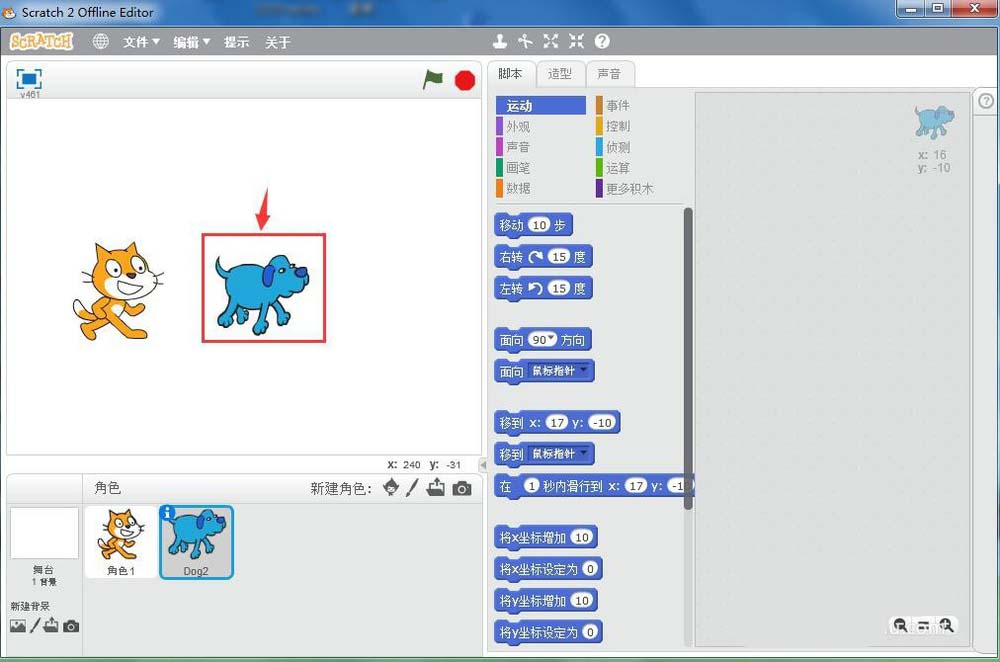Viewport: 1000px width, 662px height.
Task: Collapse the stage panel with small arrow
Action: [483, 465]
